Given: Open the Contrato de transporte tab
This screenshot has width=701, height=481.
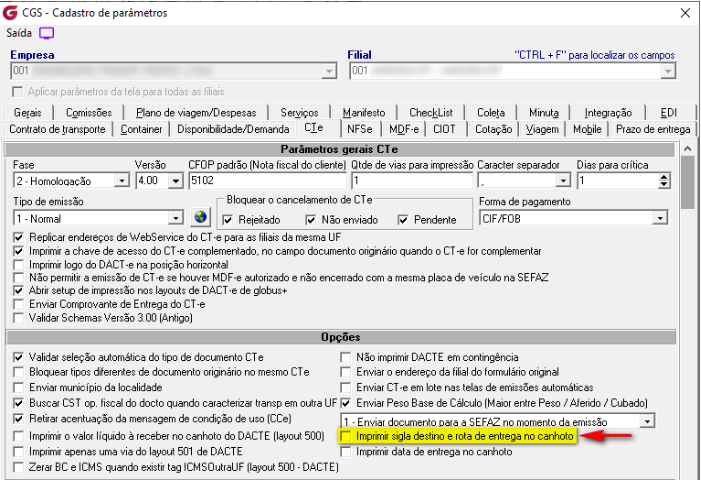Looking at the screenshot, I should 57,129.
